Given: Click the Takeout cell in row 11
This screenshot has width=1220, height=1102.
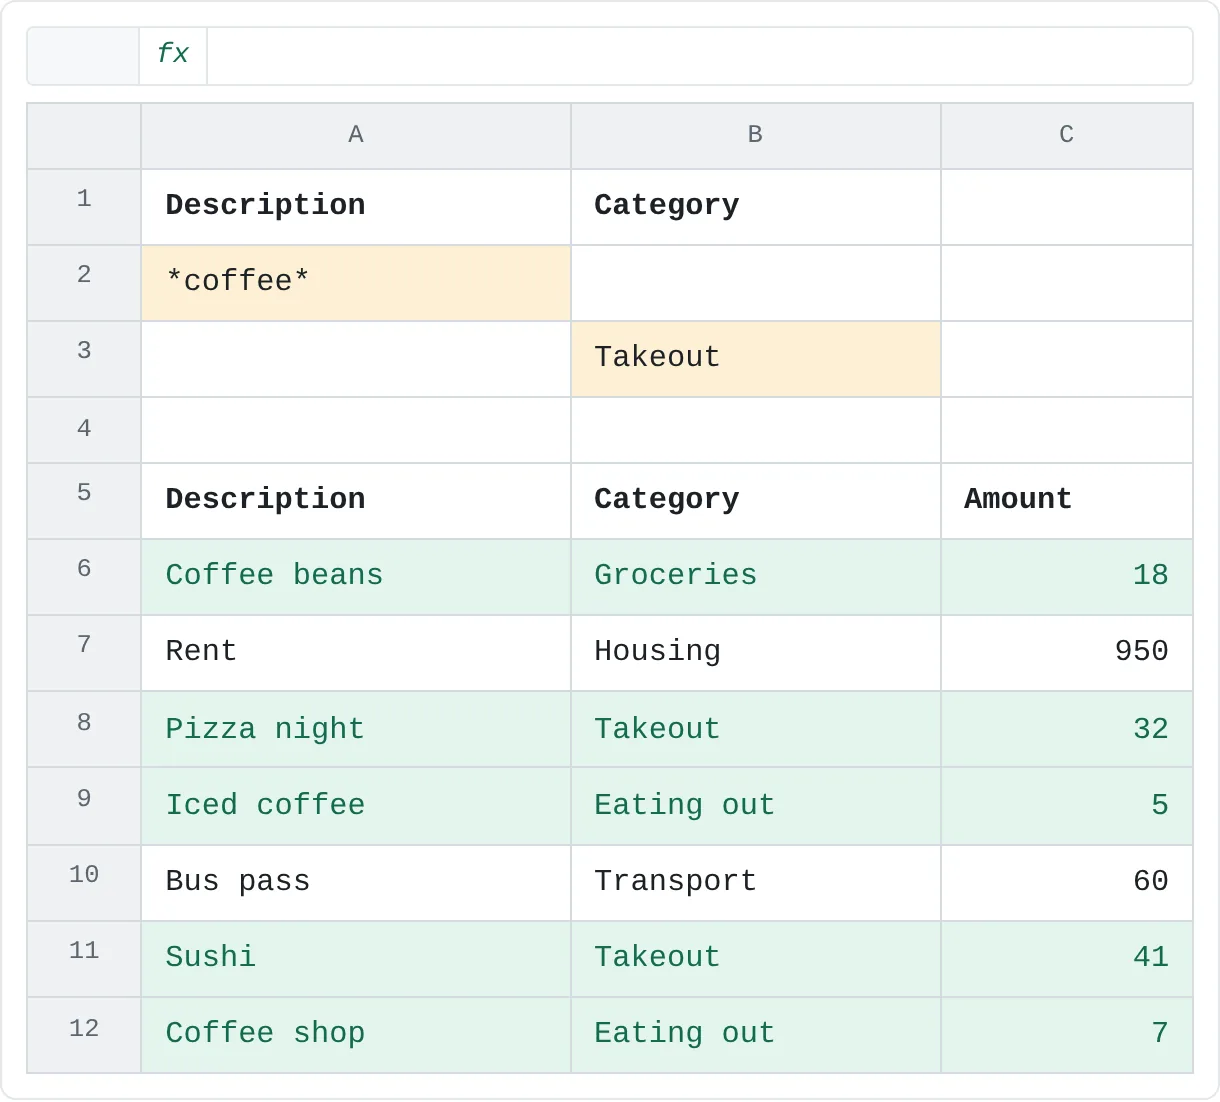Looking at the screenshot, I should [756, 959].
